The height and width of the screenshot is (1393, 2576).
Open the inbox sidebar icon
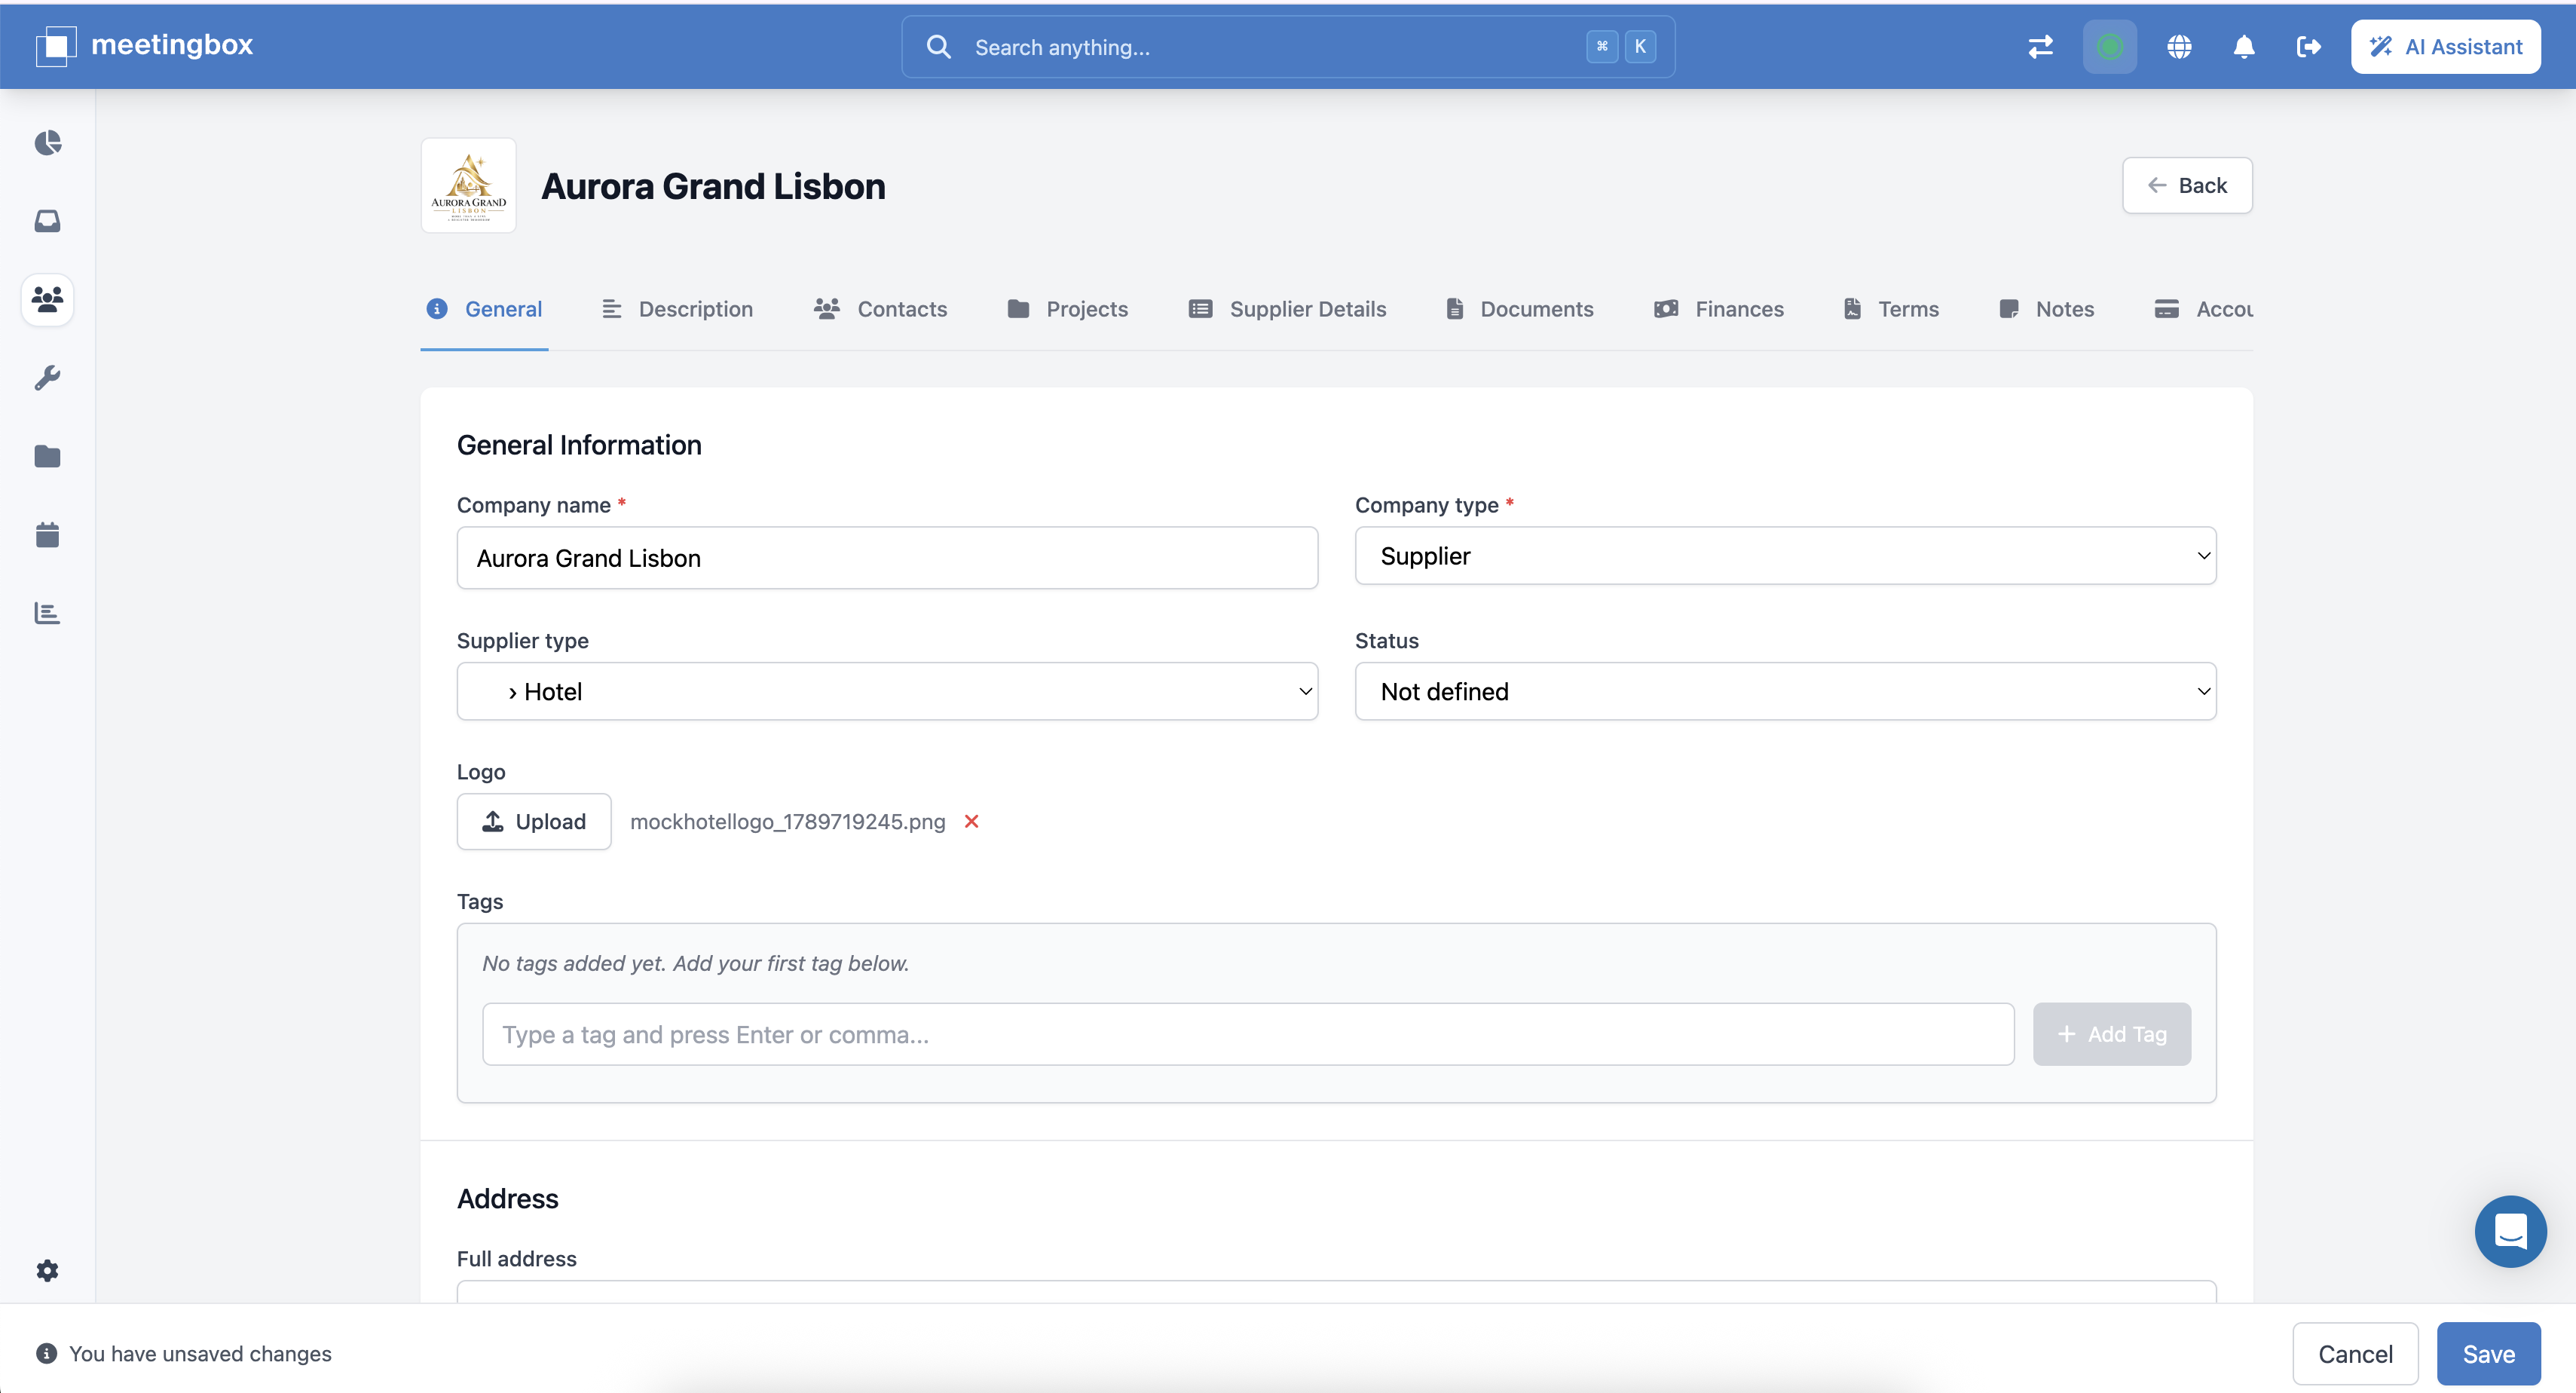click(47, 221)
